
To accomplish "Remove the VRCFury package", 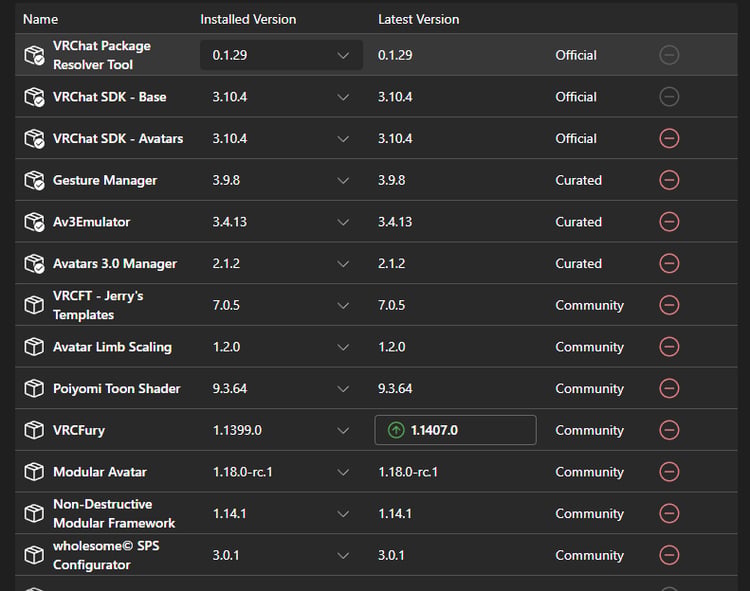I will pos(669,430).
